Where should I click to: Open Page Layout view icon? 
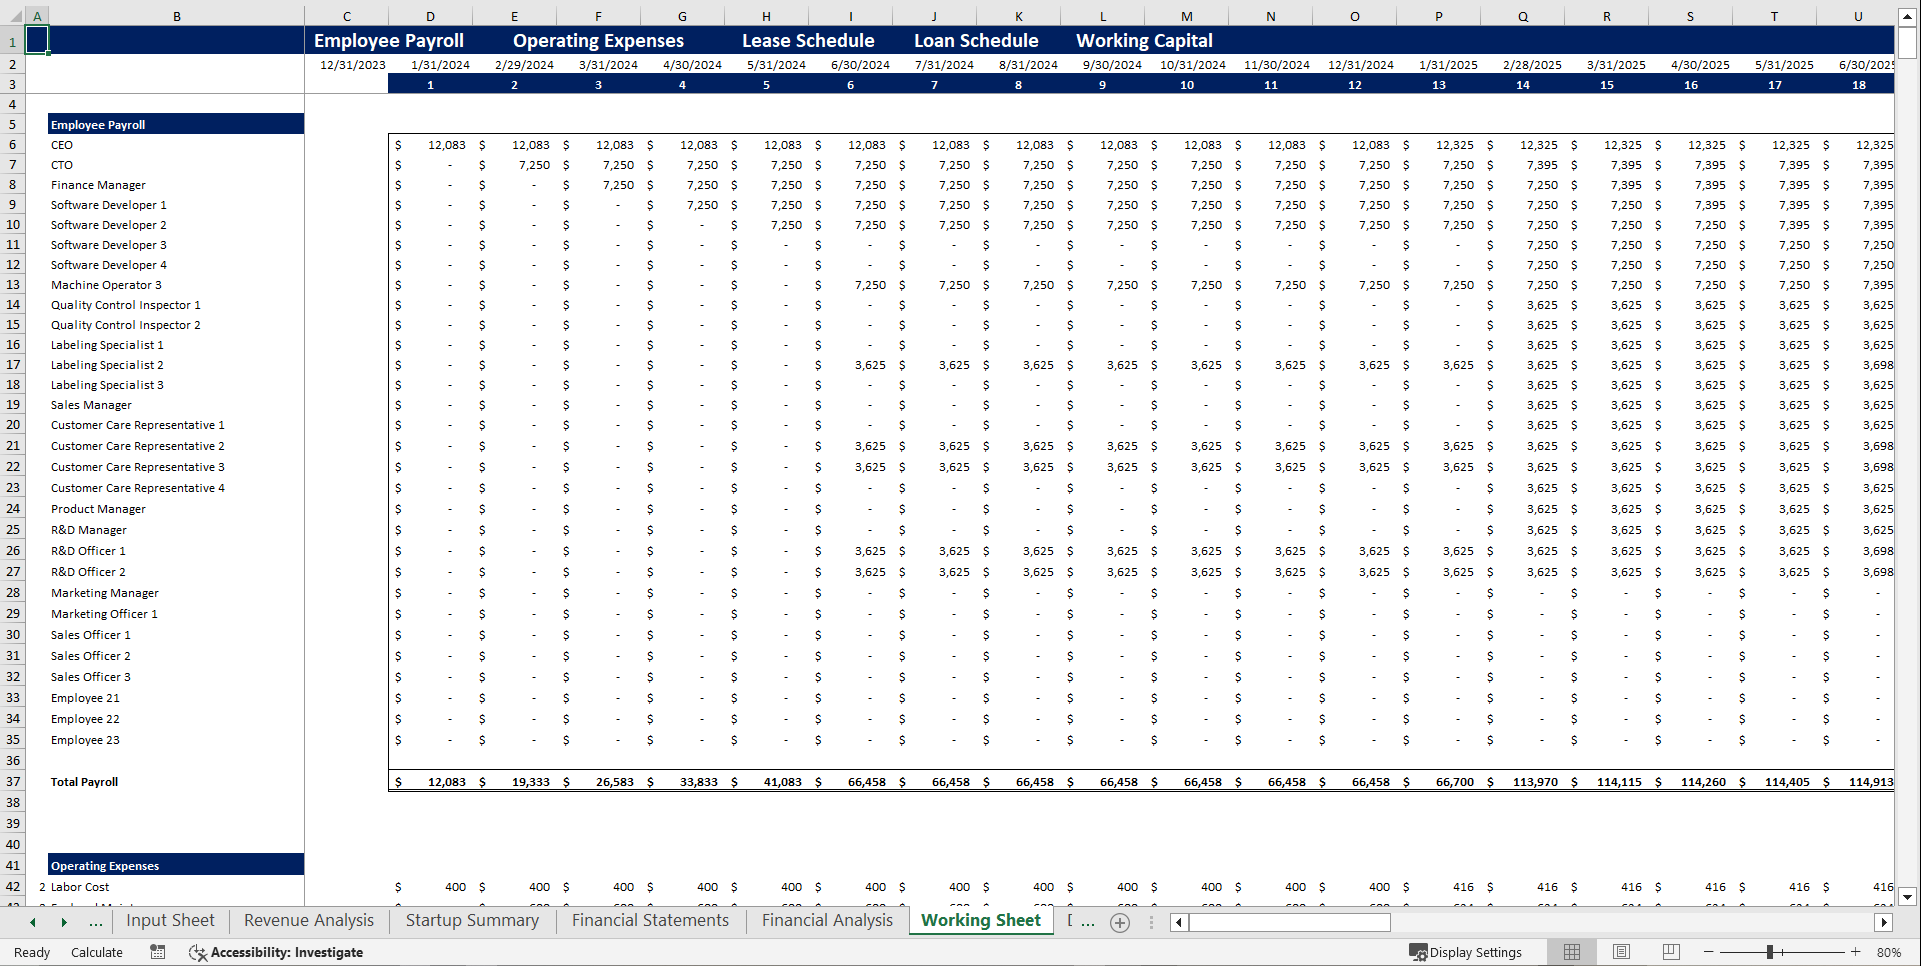pyautogui.click(x=1621, y=952)
